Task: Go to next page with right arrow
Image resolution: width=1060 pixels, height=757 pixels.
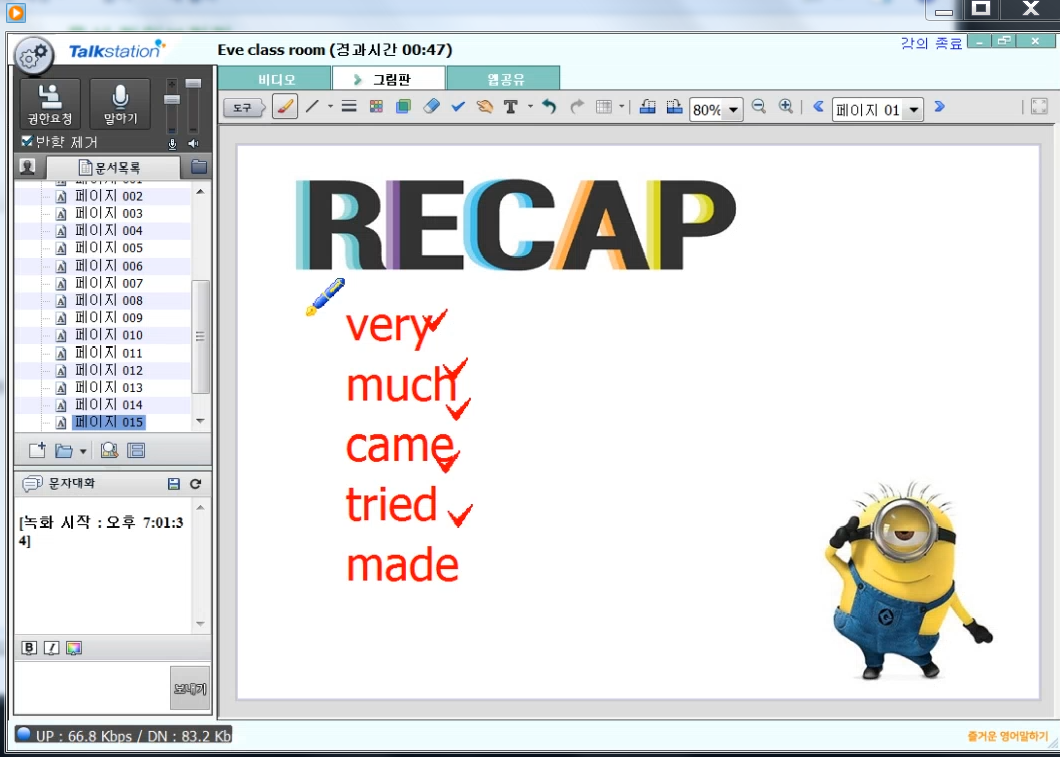Action: [939, 107]
